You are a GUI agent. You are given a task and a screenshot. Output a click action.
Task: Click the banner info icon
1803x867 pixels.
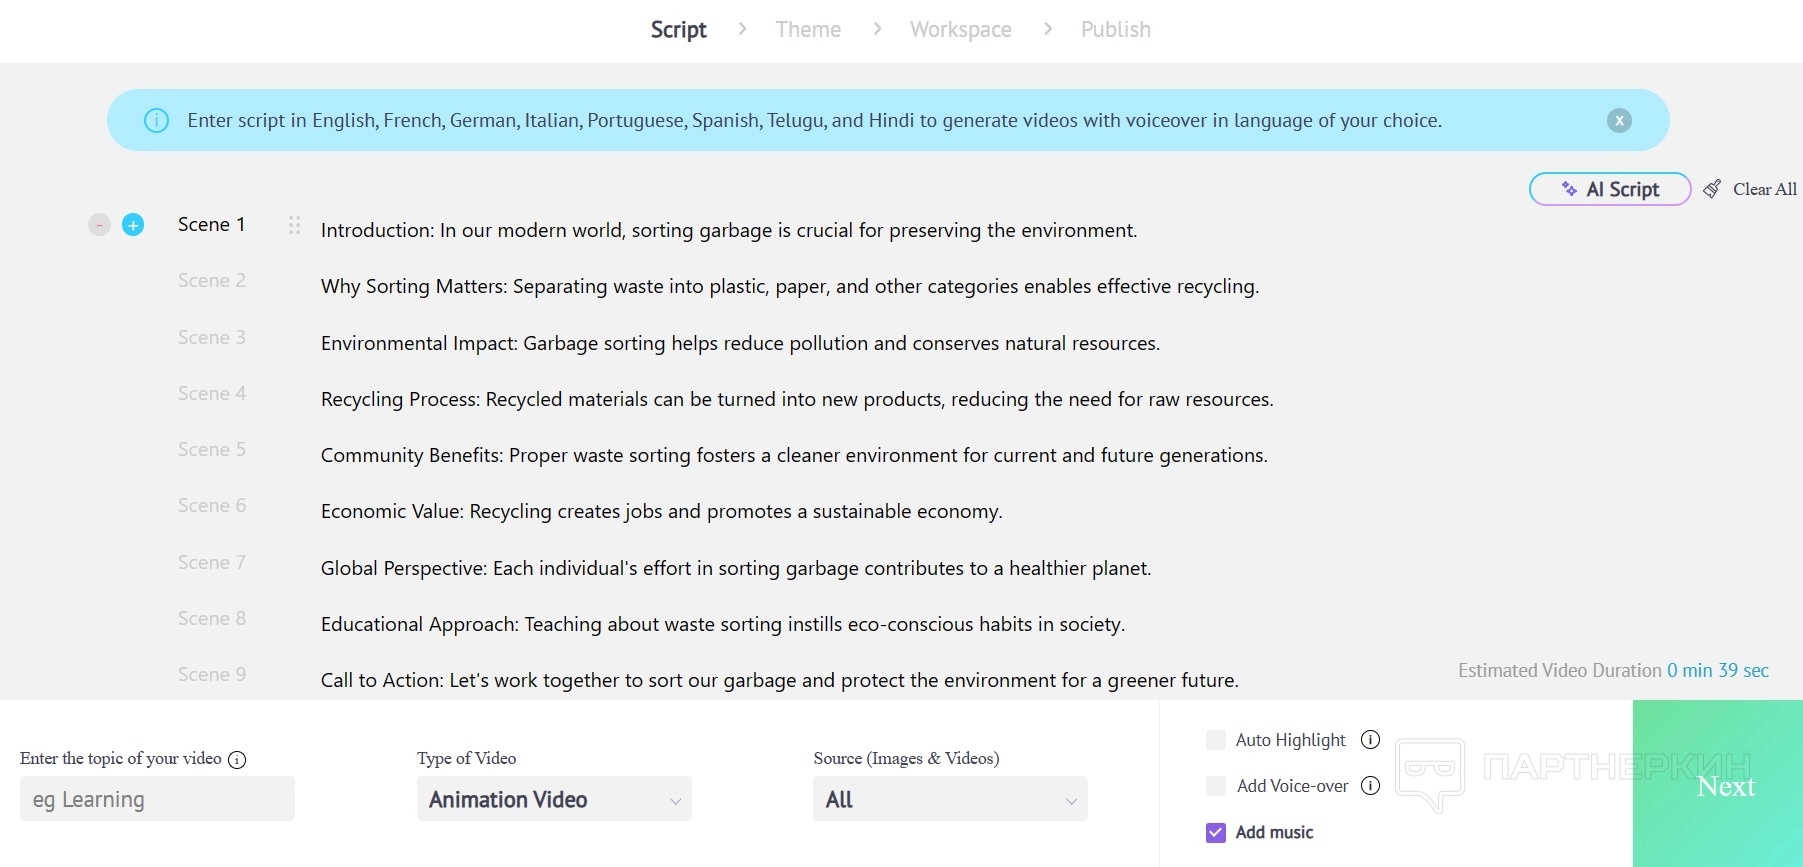tap(157, 120)
